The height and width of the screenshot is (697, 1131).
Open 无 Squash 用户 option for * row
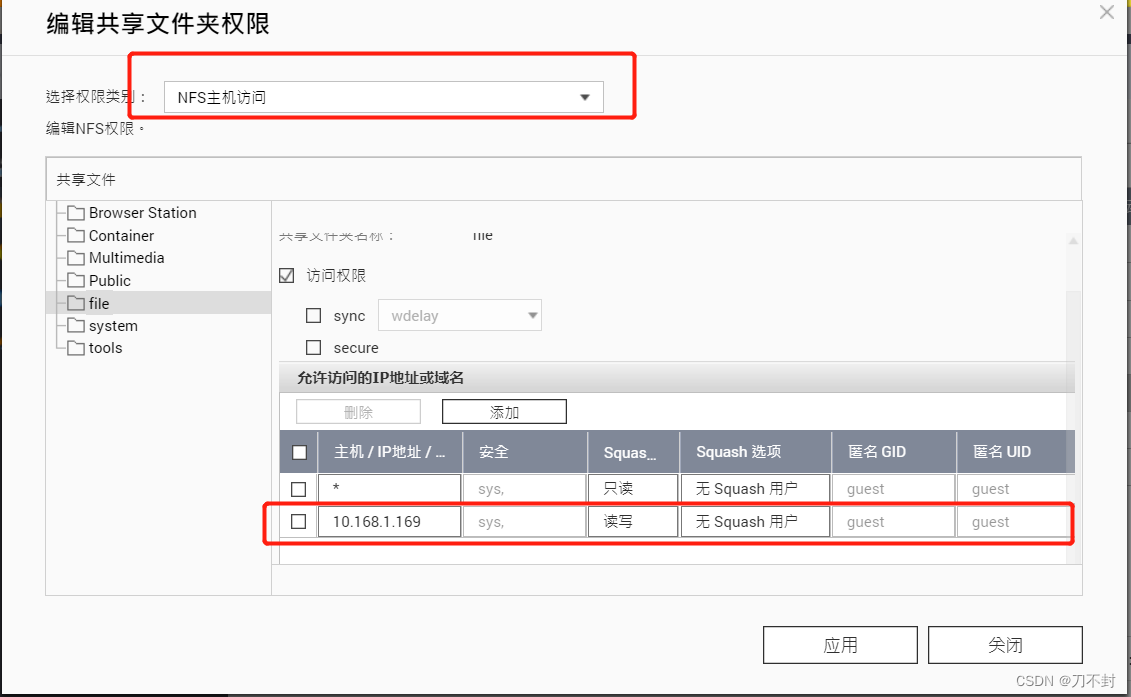point(755,489)
